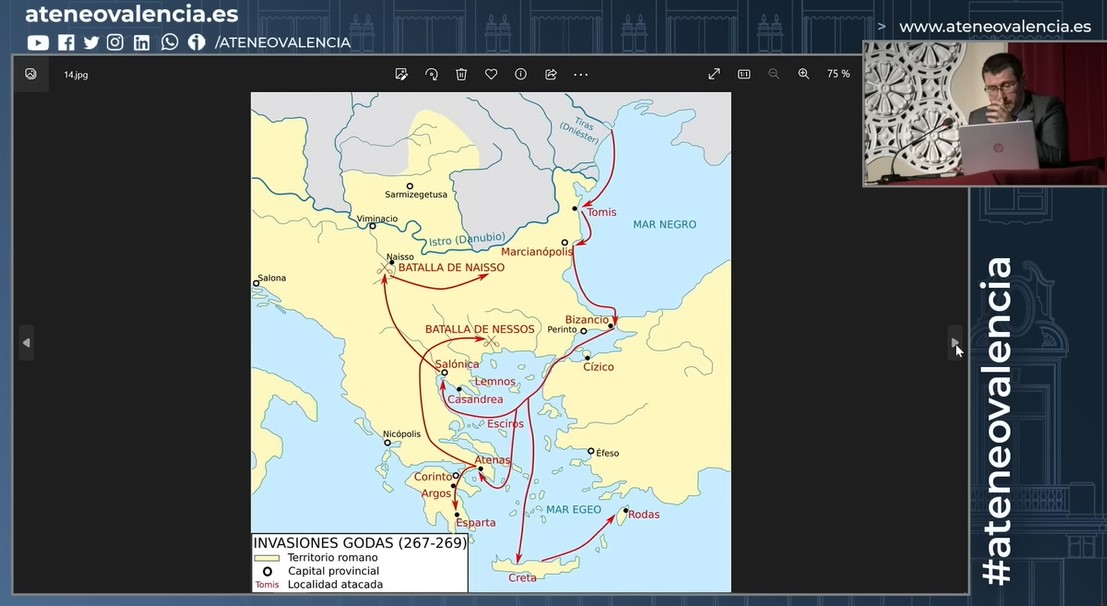Click the Instagram logo in the banner
This screenshot has width=1107, height=606.
click(116, 42)
